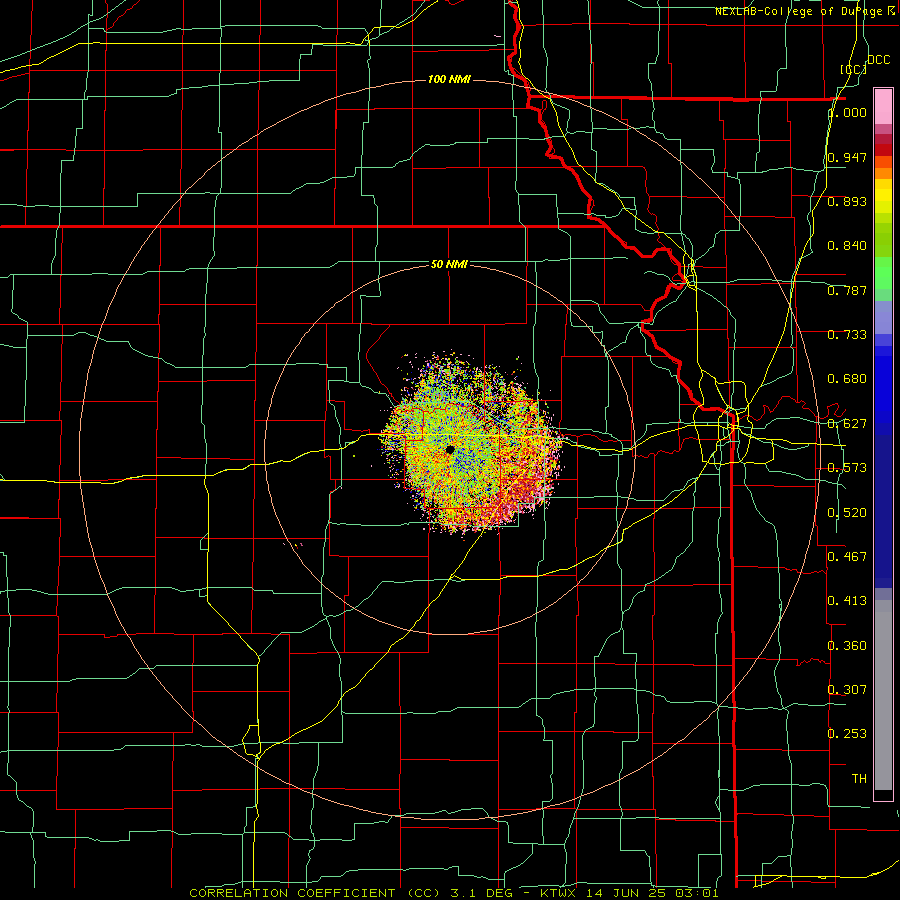Click the red segment of the color bar
The width and height of the screenshot is (900, 900).
point(883,150)
